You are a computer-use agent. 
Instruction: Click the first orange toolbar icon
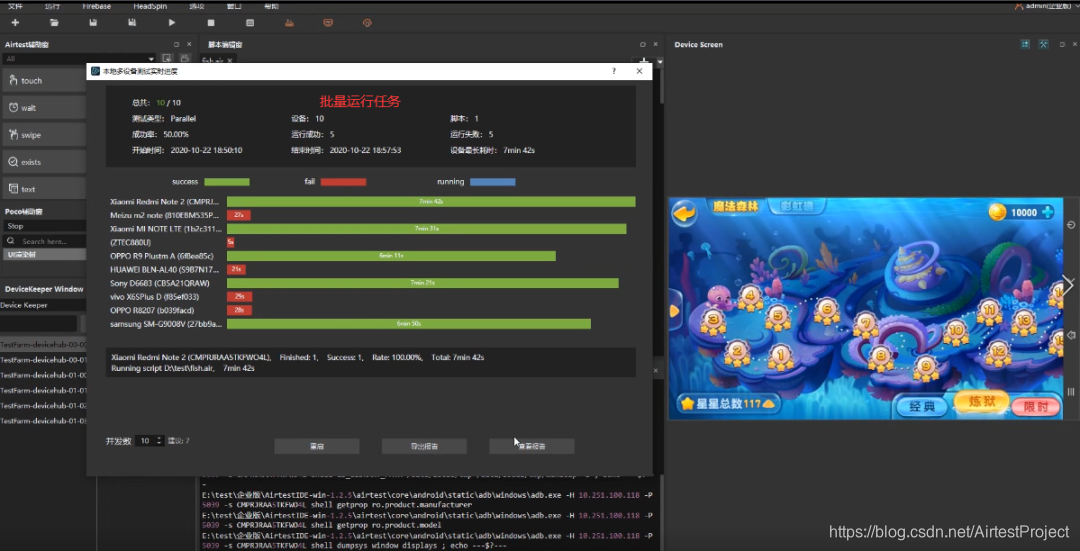tap(289, 23)
